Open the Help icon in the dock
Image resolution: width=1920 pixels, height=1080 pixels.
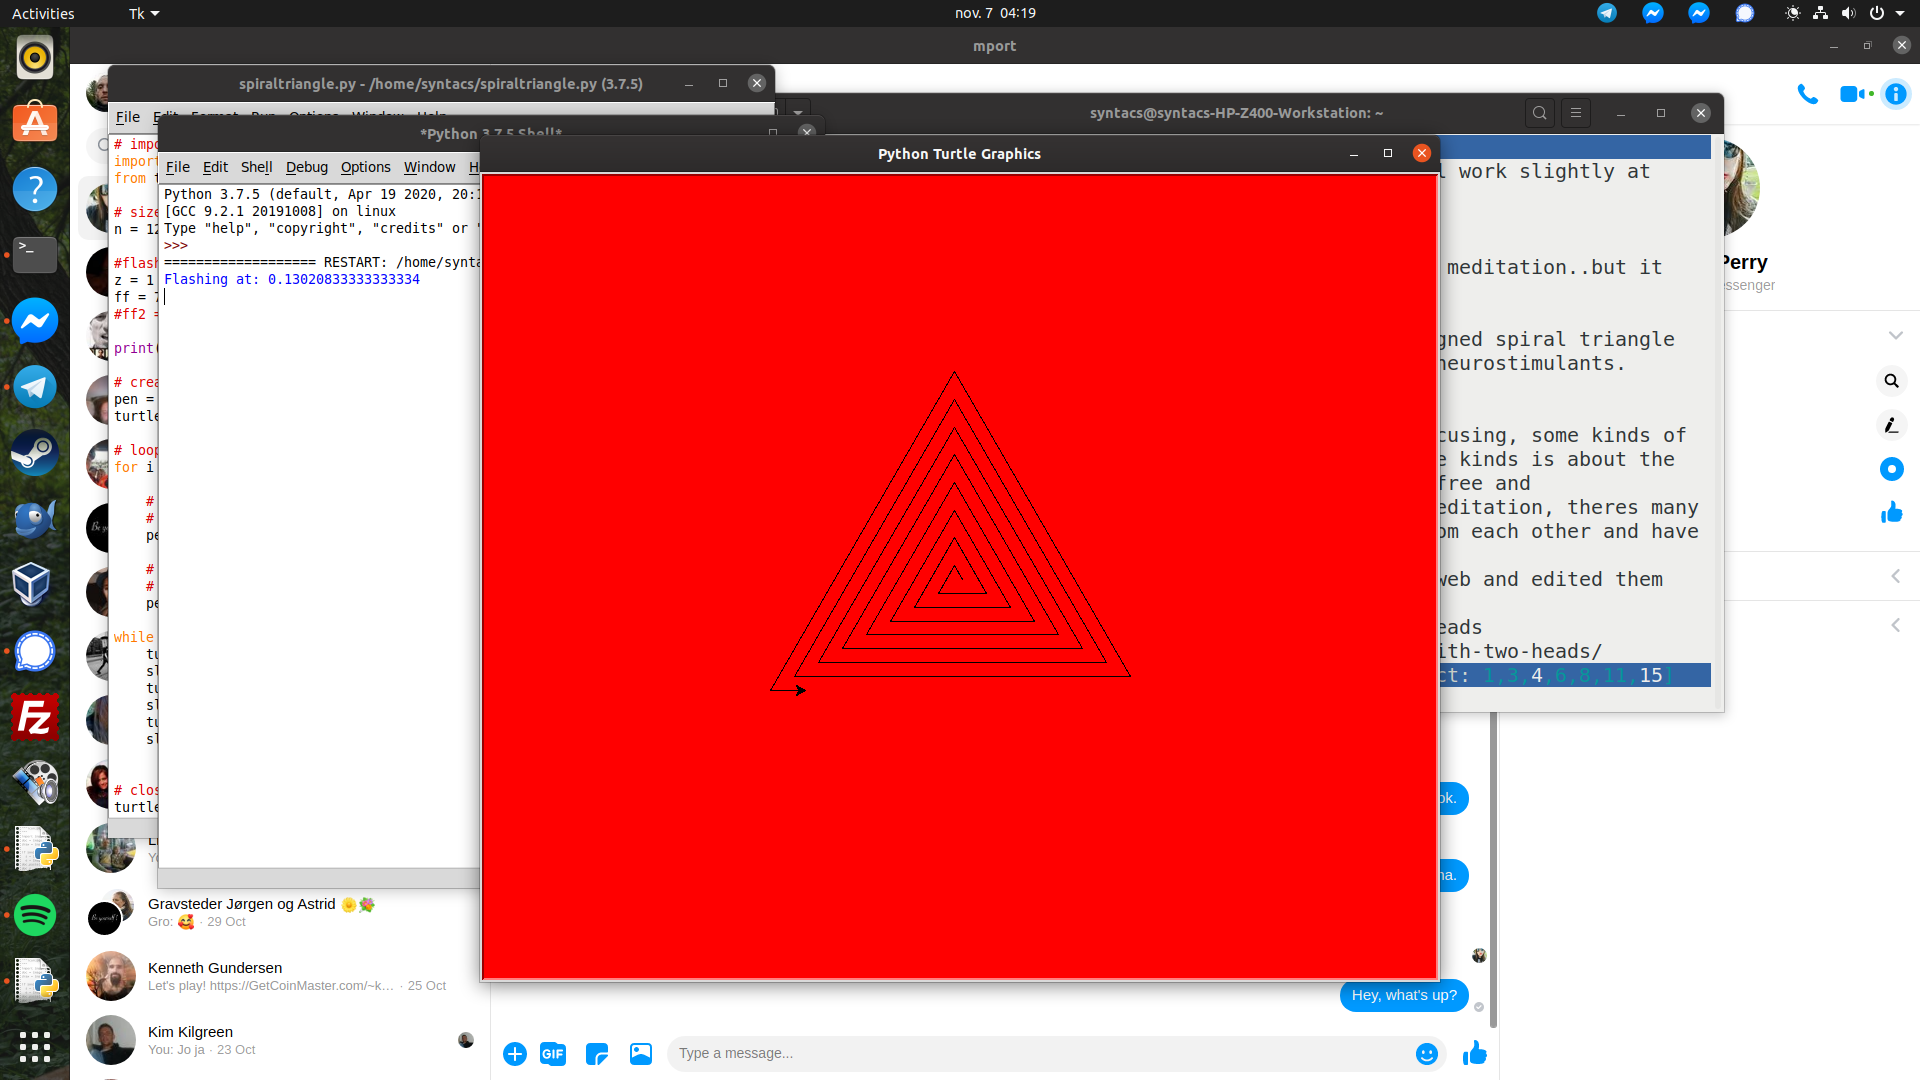tap(35, 189)
